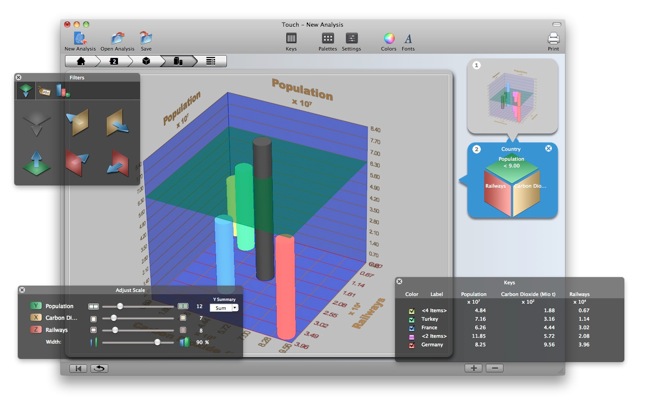Go to the home step in breadcrumb

click(81, 61)
